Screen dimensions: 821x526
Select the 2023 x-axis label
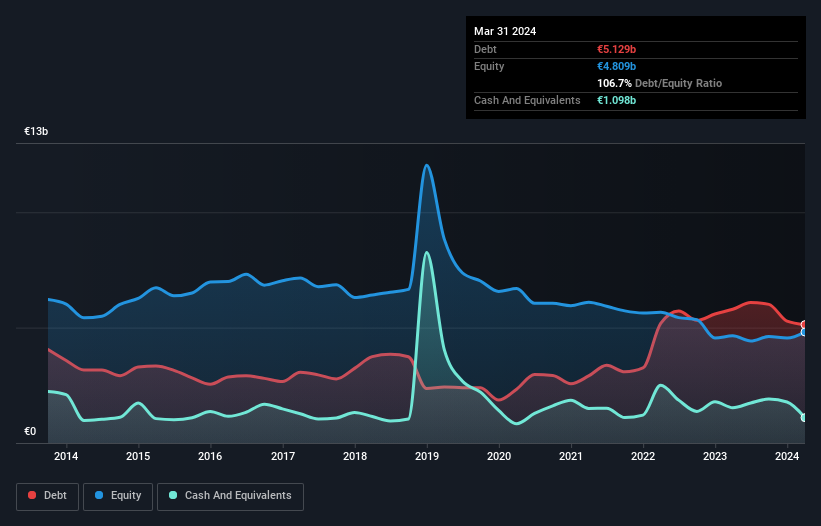(715, 456)
